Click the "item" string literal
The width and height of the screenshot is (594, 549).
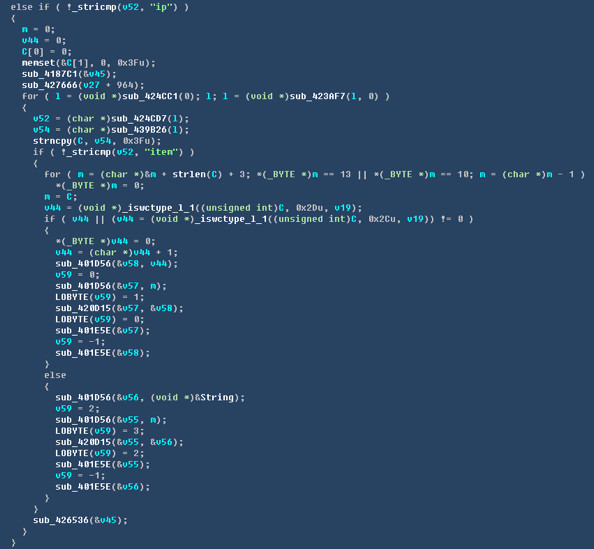pos(161,152)
